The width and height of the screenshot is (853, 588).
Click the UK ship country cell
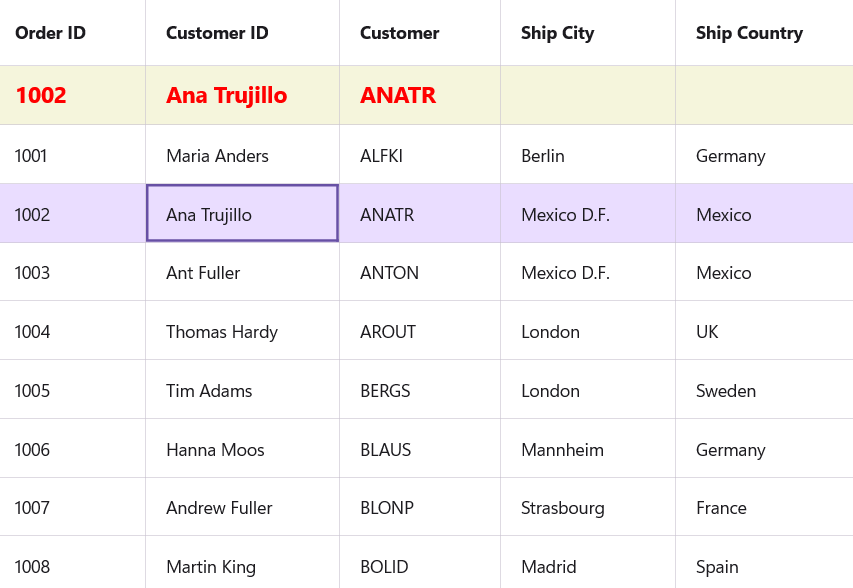[707, 332]
